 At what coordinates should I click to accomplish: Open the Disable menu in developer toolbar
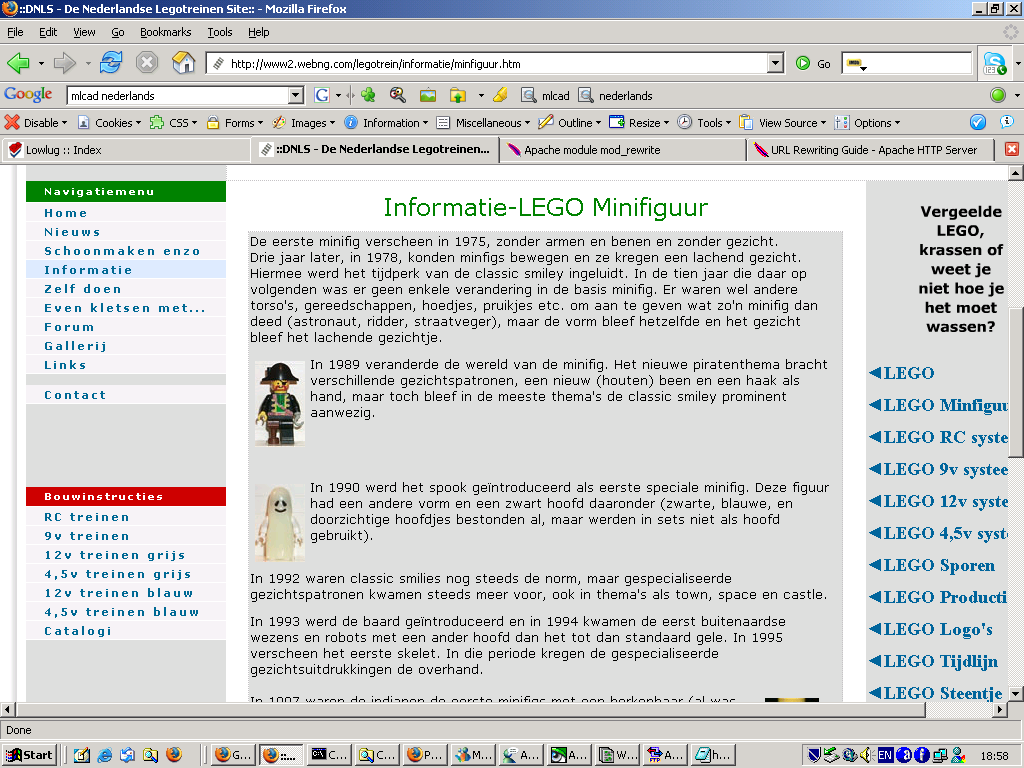pyautogui.click(x=36, y=123)
